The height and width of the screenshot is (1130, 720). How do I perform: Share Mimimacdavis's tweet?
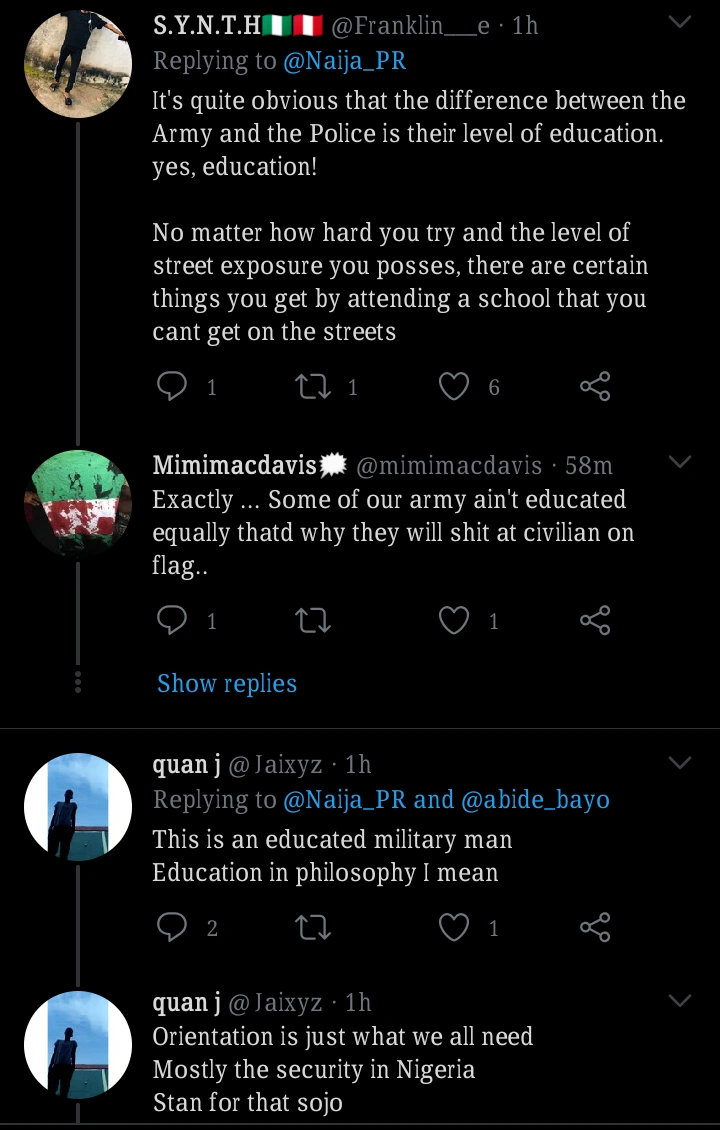click(x=595, y=621)
